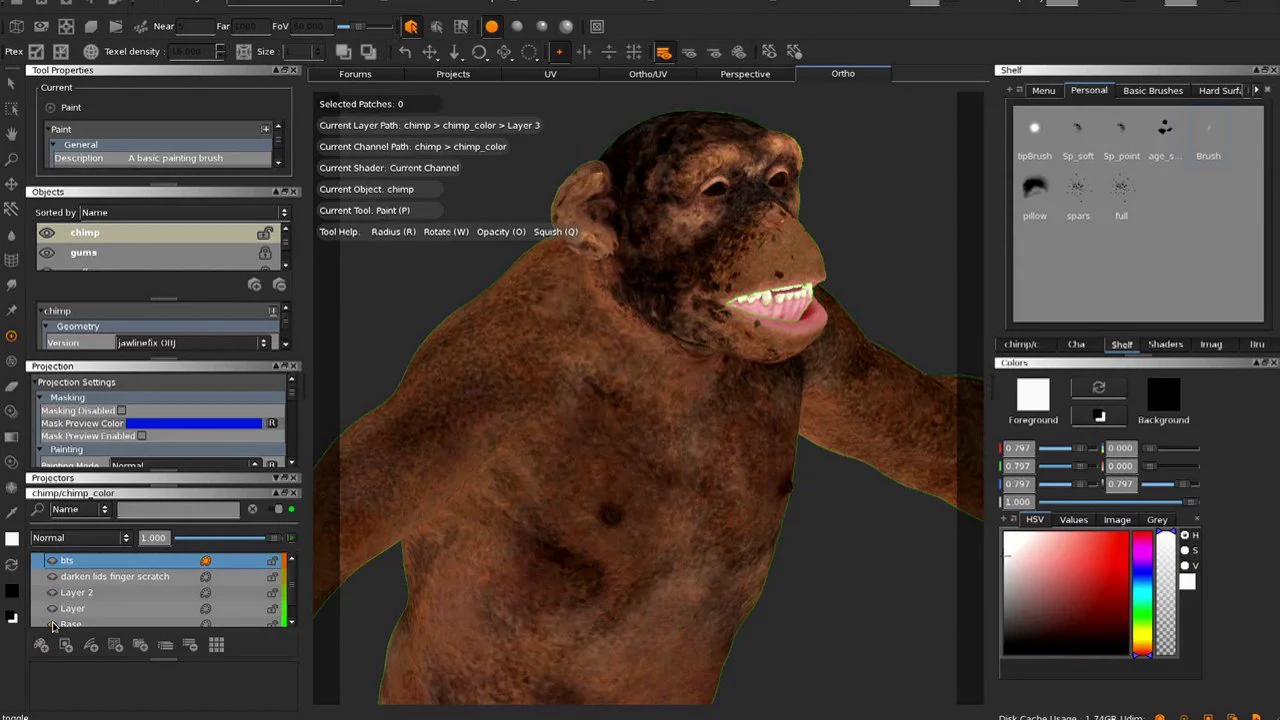Switch to the Perspective view tab

pos(745,74)
